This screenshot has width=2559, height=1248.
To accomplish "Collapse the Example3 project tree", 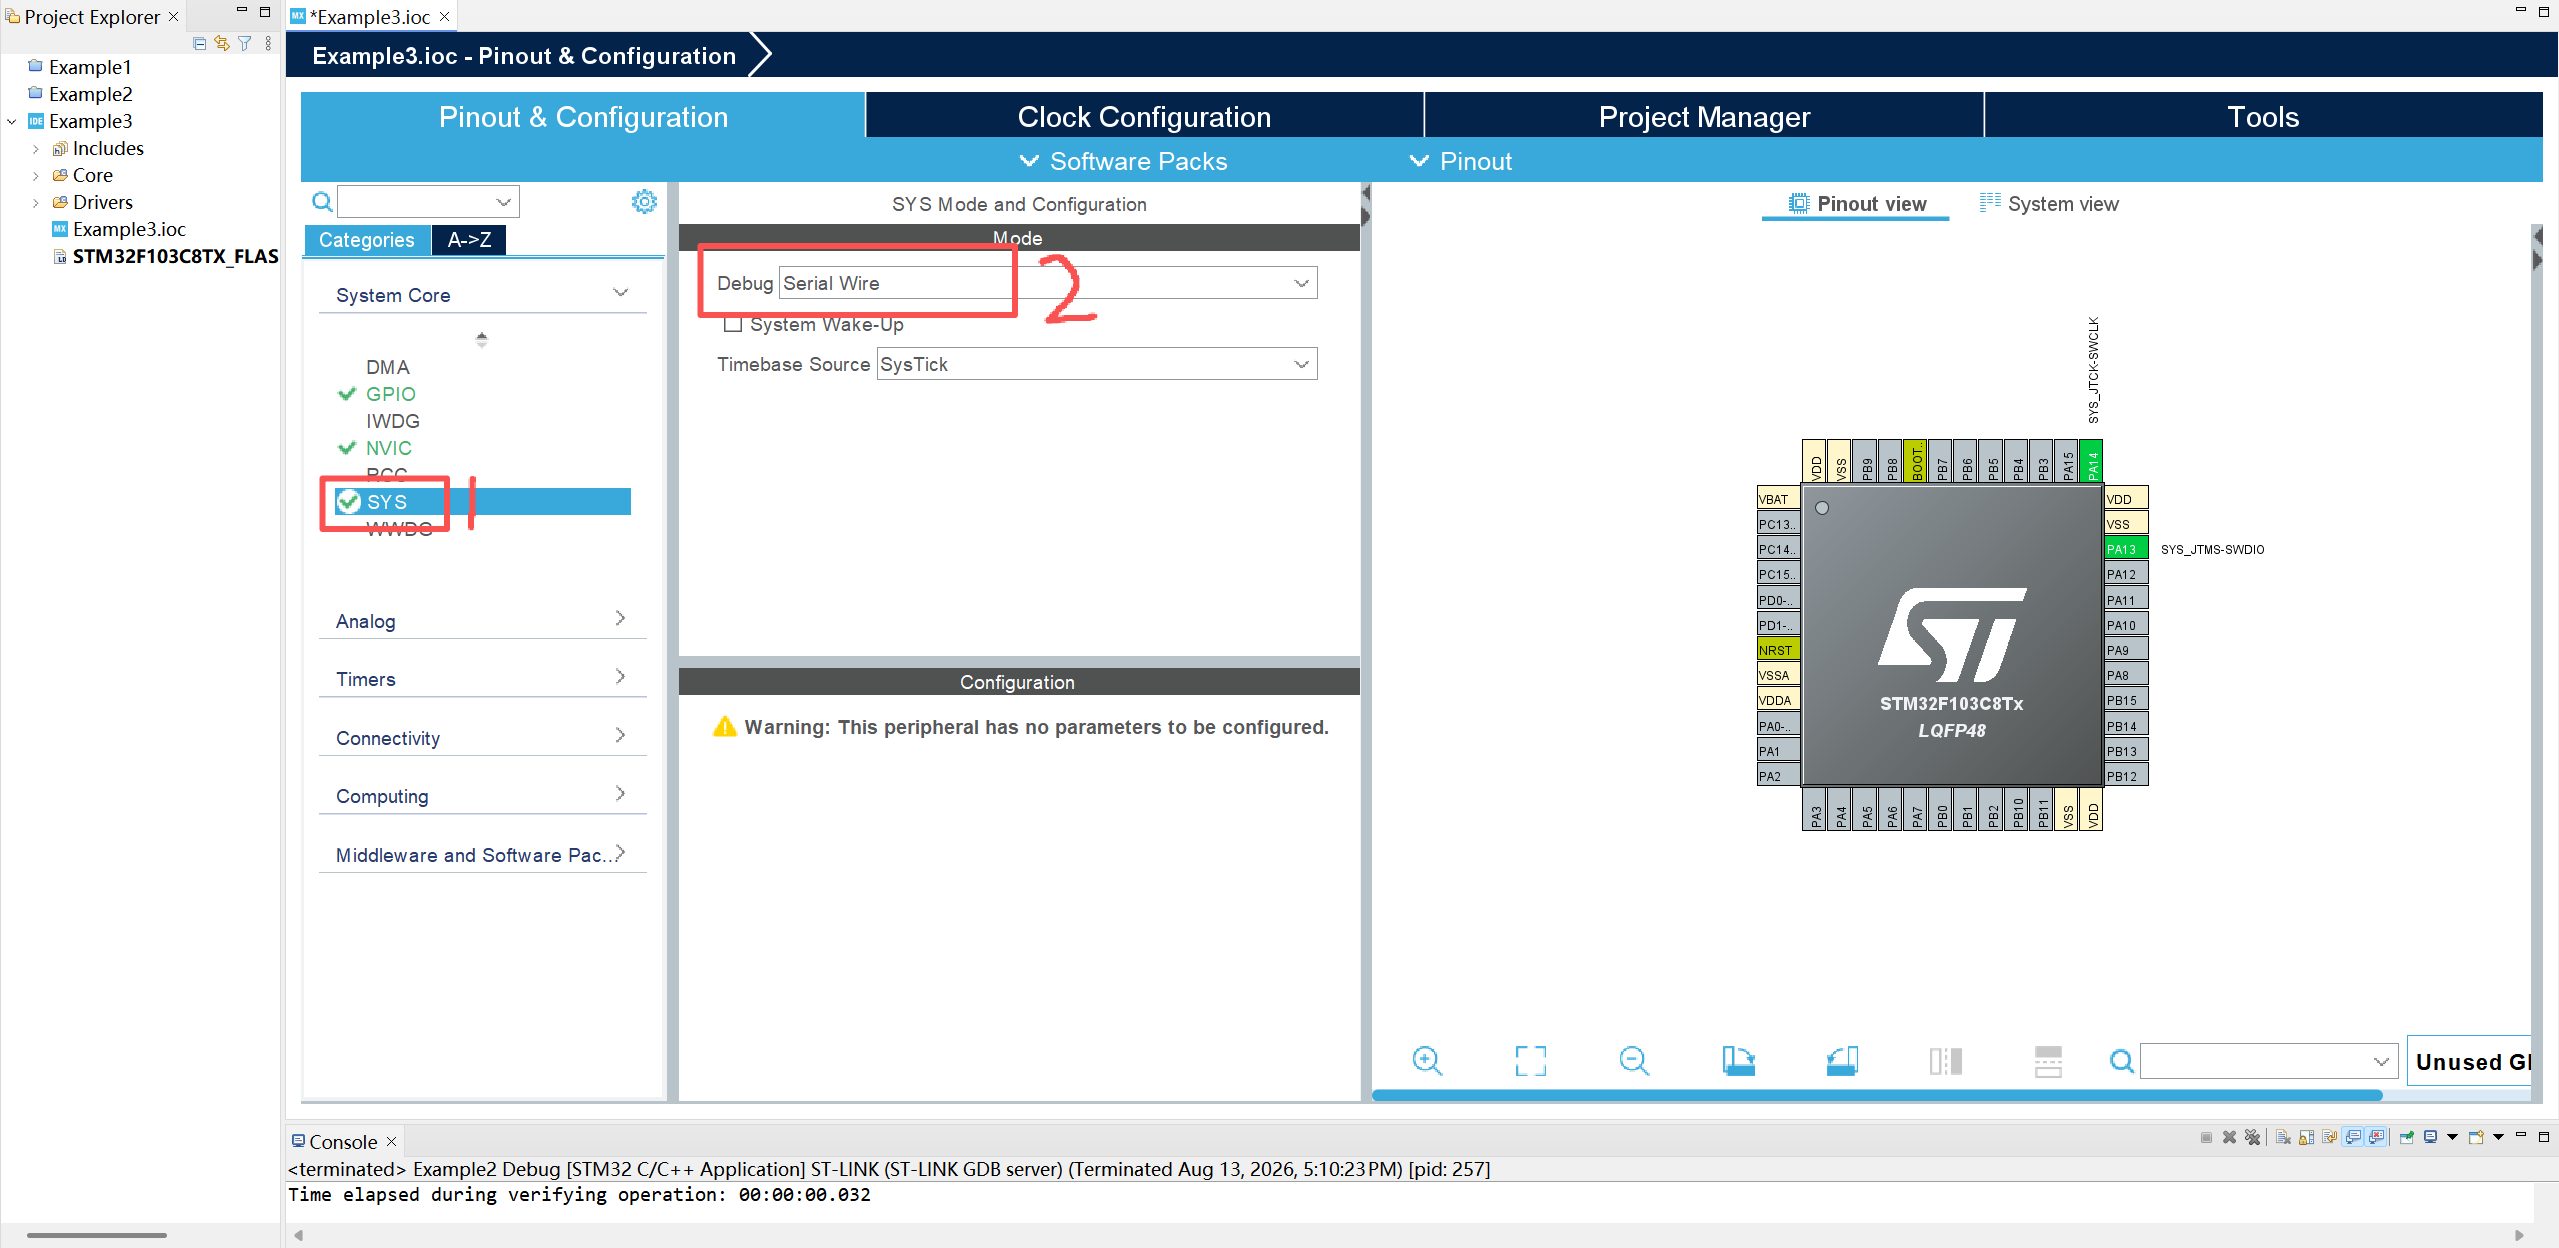I will (12, 121).
